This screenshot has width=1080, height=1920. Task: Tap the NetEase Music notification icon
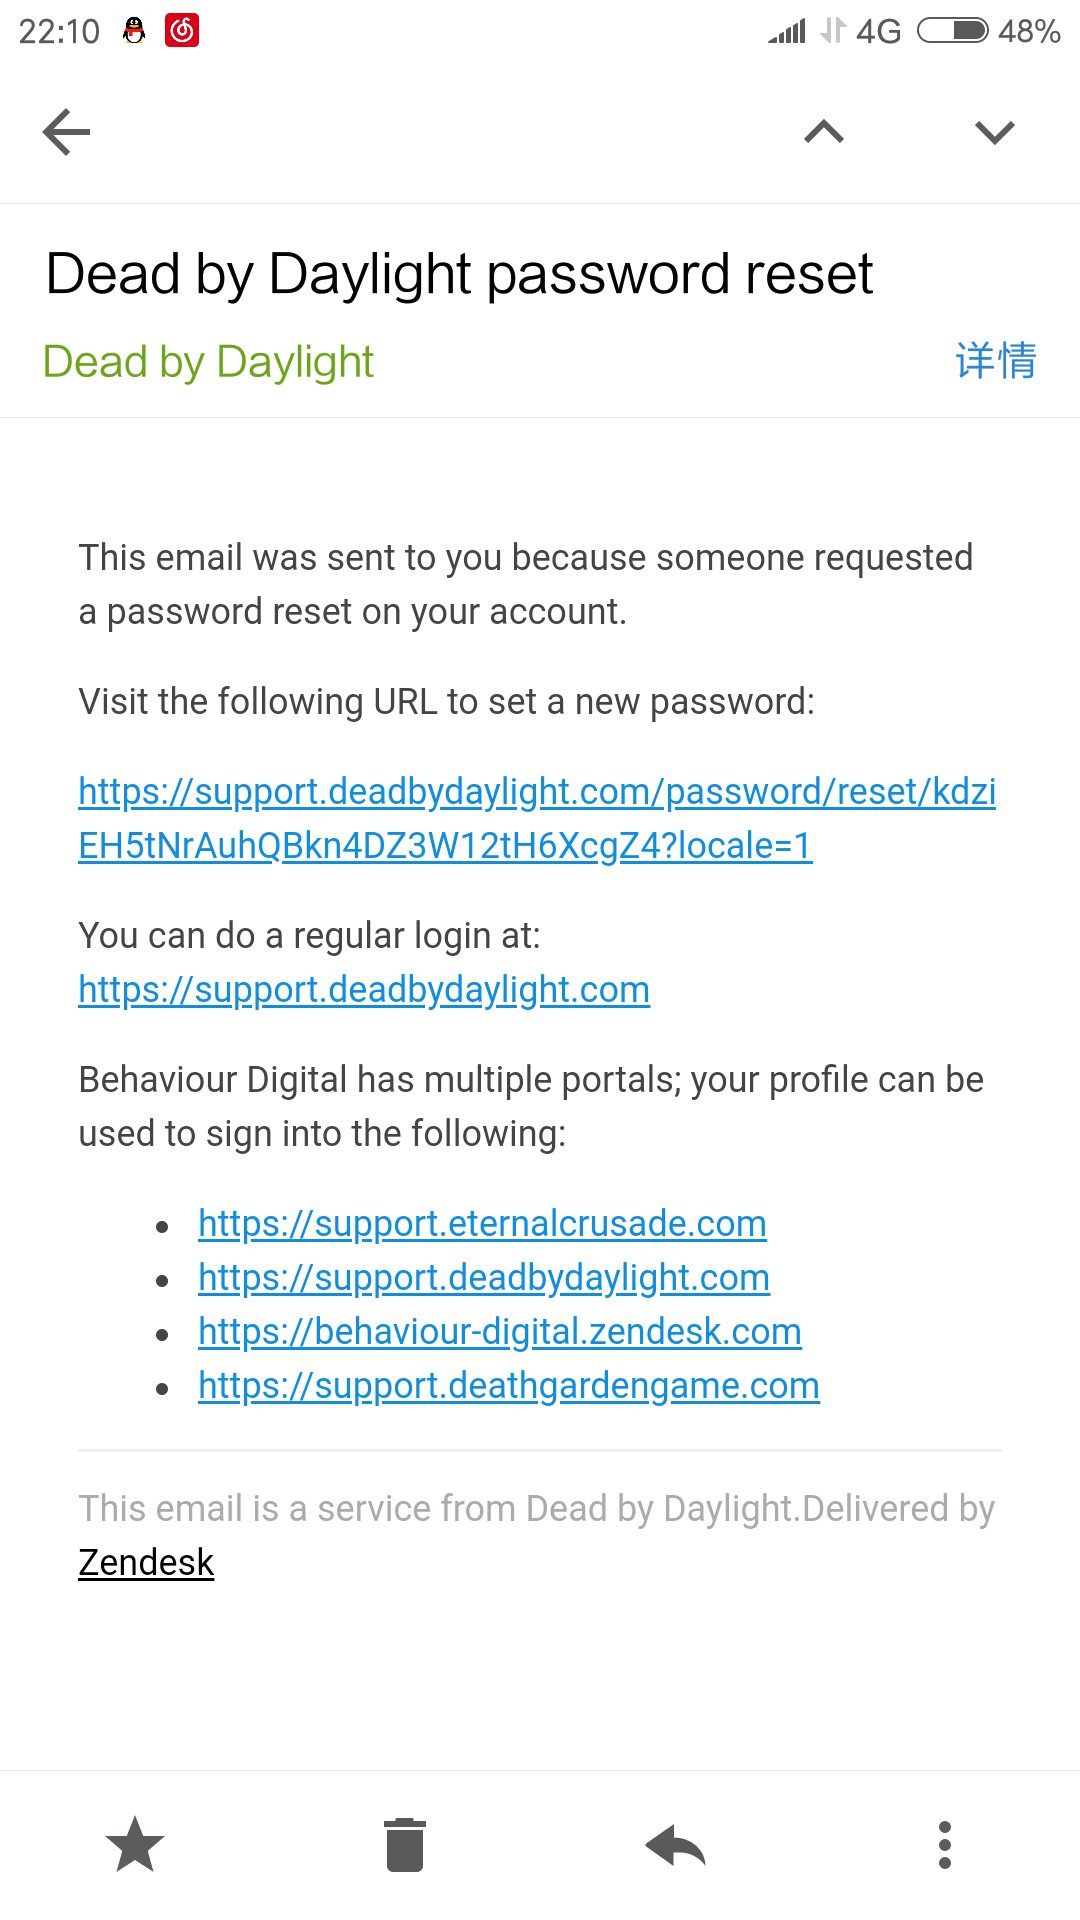pos(182,31)
